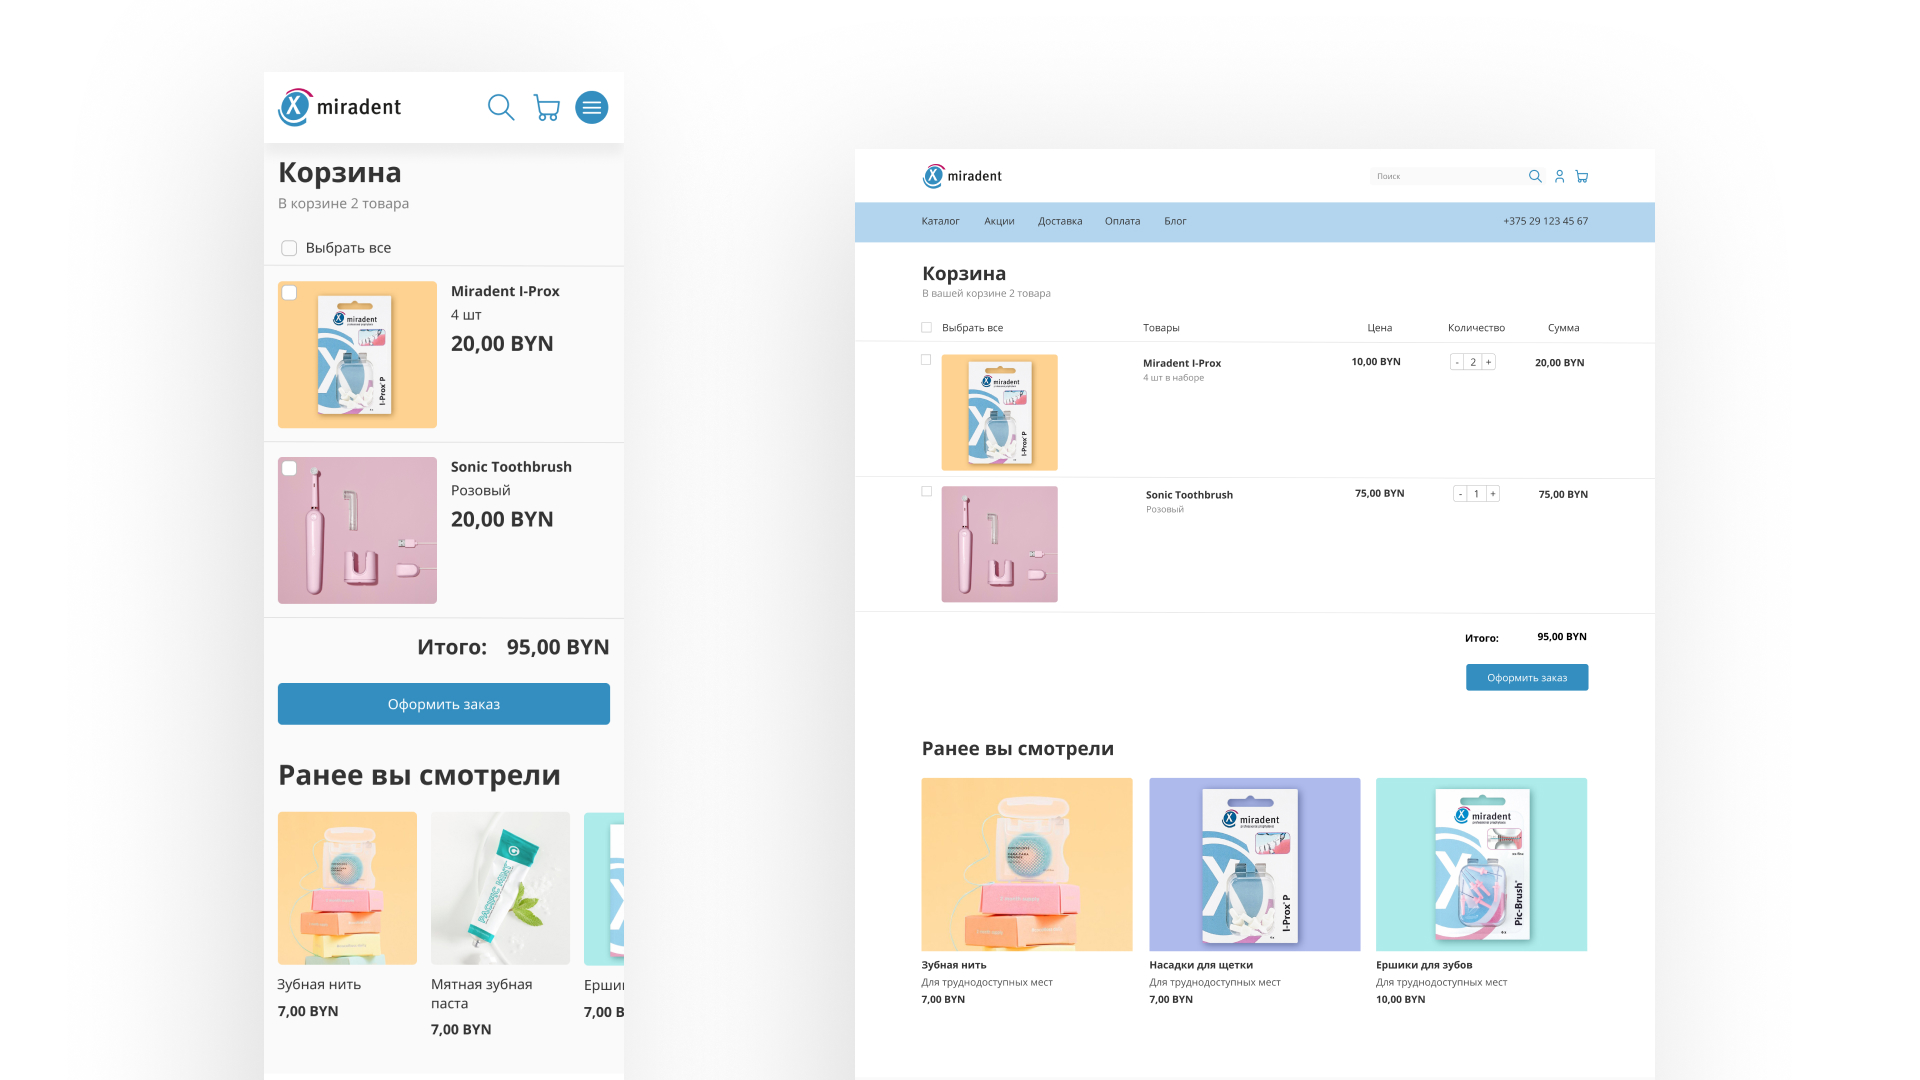The image size is (1920, 1080).
Task: Click the desktop search magnifier icon
Action: click(x=1535, y=176)
